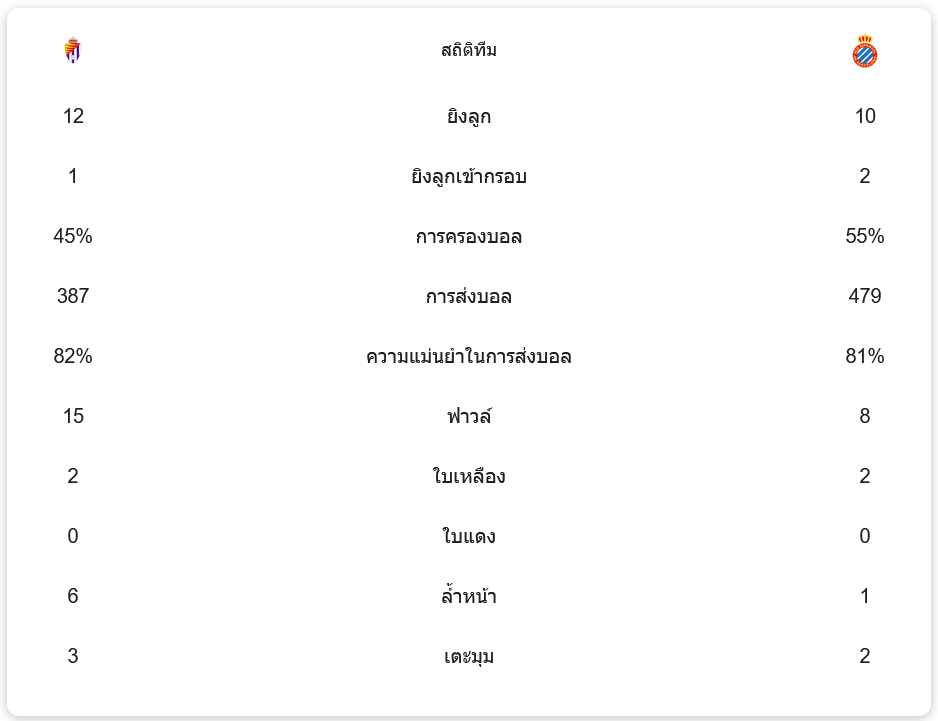
Task: Click the ล้ำหน้า offsides label
Action: click(469, 596)
